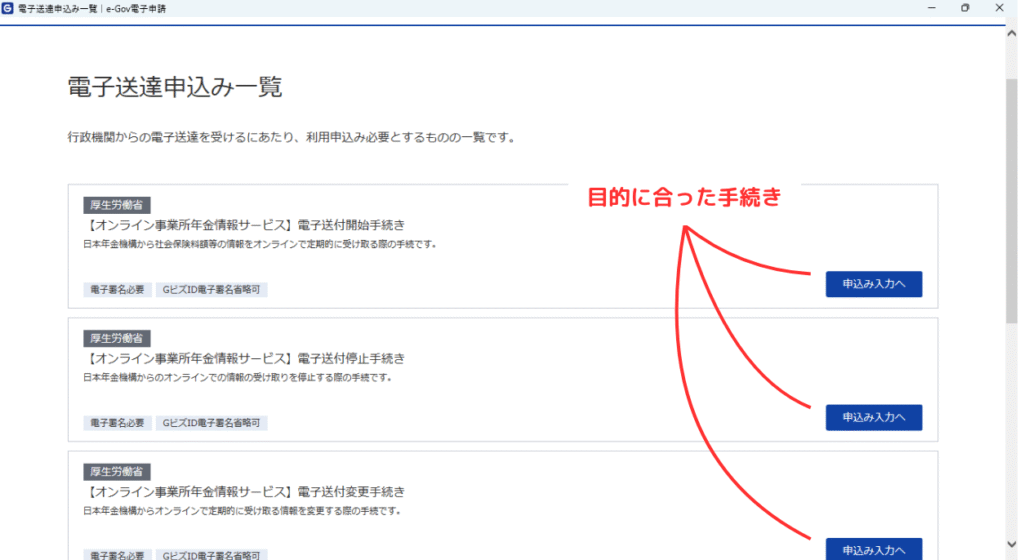
Task: Click description 日本年金機構から社会保険料額等の情報
Action: pyautogui.click(x=260, y=244)
